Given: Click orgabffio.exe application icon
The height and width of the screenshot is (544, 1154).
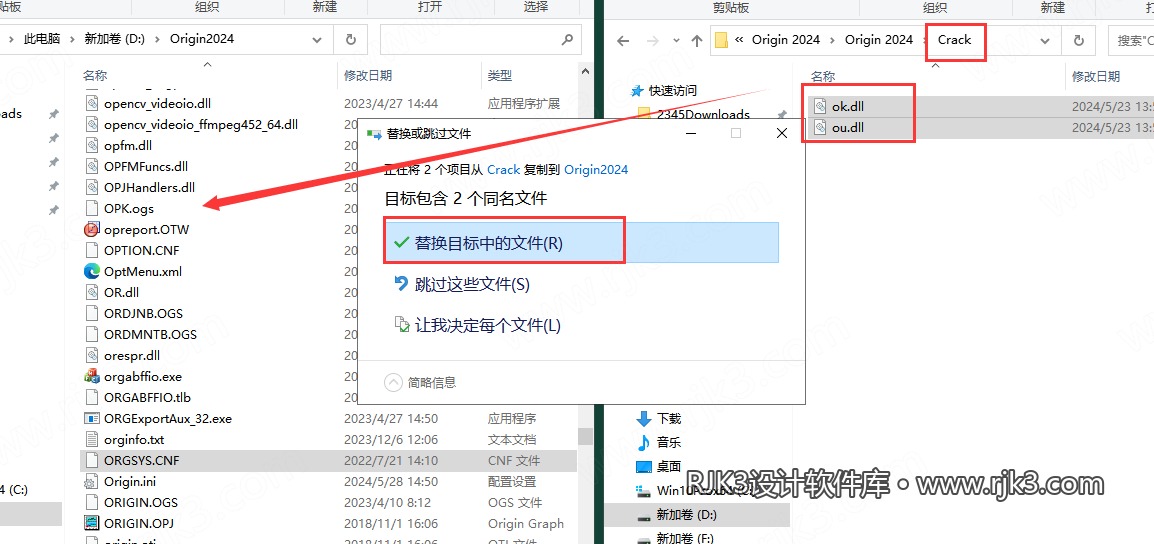Looking at the screenshot, I should (91, 376).
